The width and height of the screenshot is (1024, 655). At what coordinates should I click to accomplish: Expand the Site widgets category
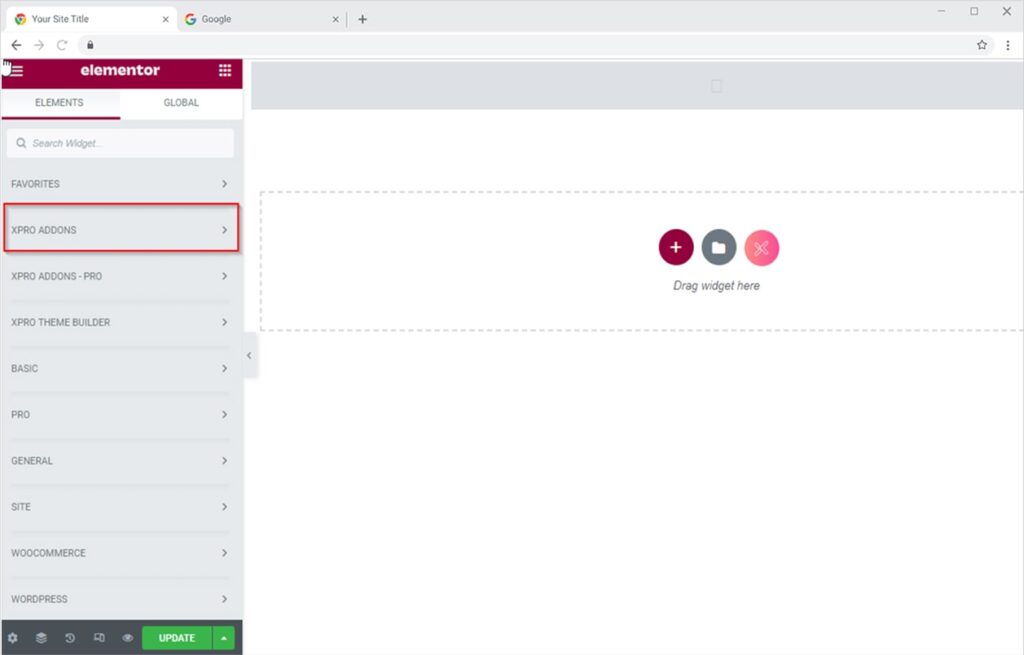coord(120,507)
